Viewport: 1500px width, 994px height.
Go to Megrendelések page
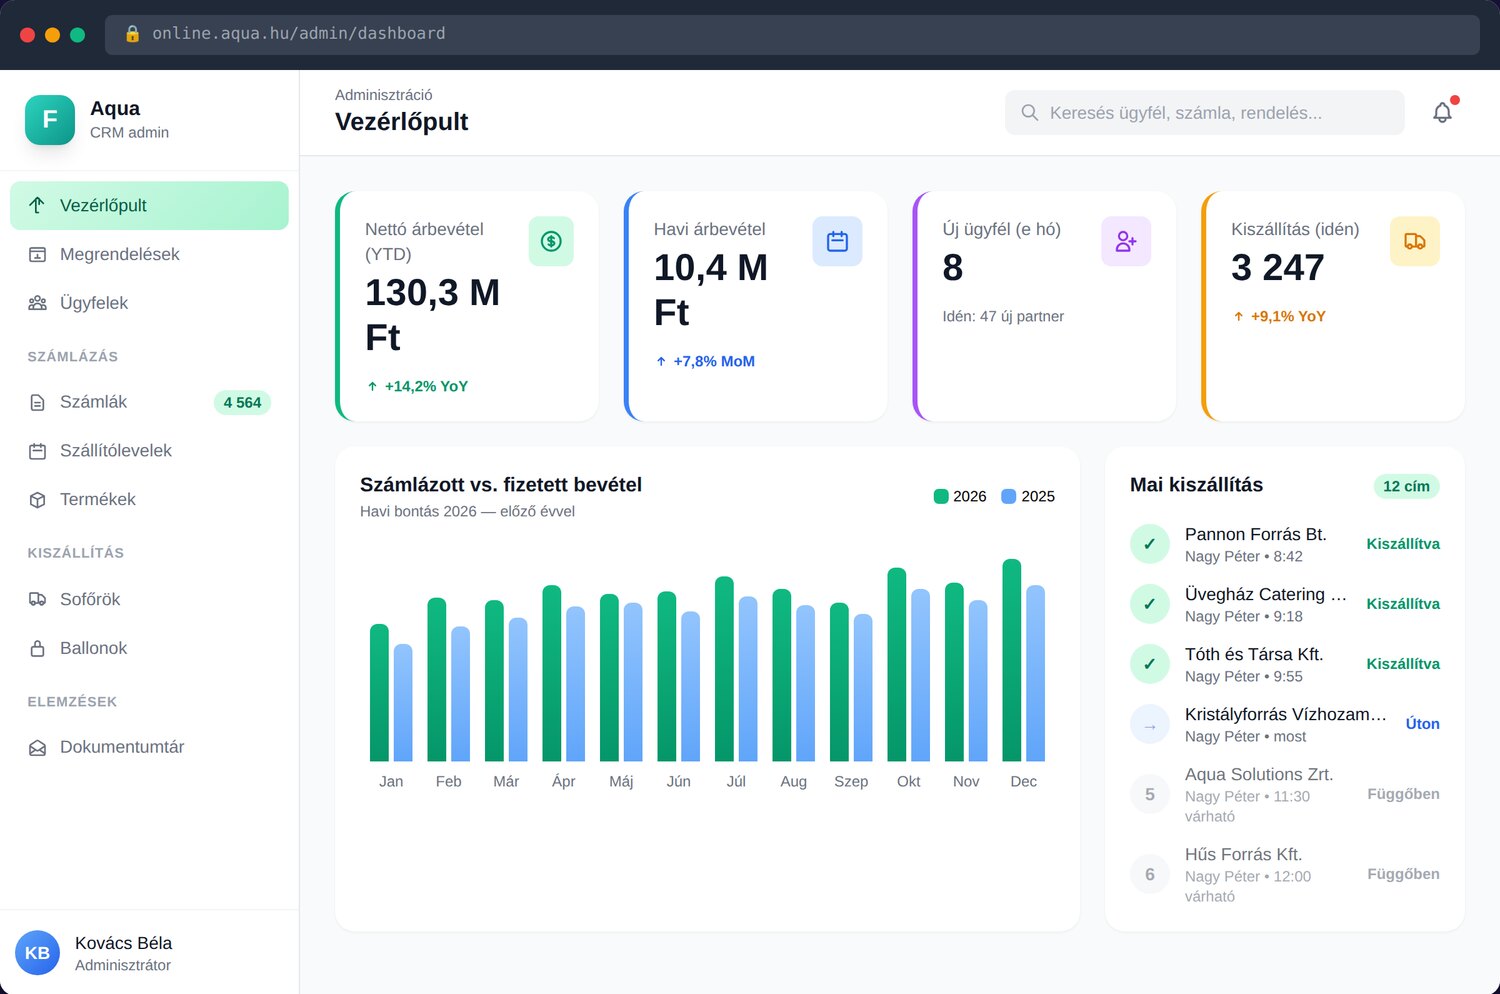tap(149, 254)
